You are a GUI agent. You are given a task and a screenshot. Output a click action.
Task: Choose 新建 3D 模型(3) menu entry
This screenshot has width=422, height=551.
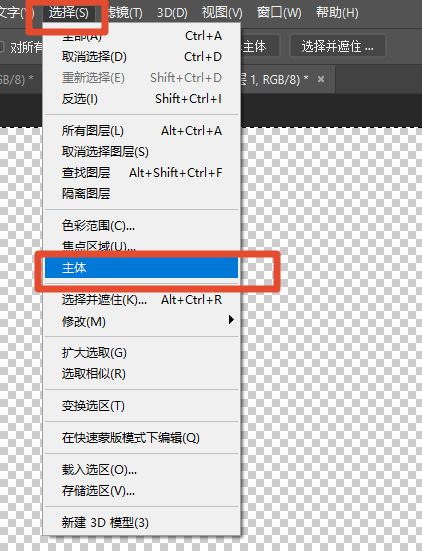[x=142, y=523]
